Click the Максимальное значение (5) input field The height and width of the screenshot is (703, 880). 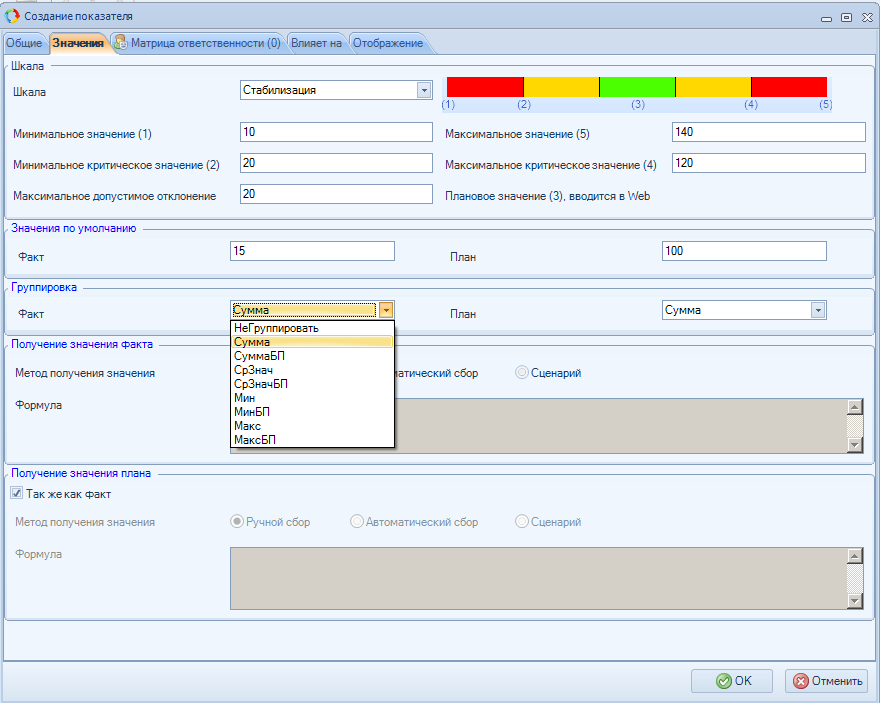768,133
